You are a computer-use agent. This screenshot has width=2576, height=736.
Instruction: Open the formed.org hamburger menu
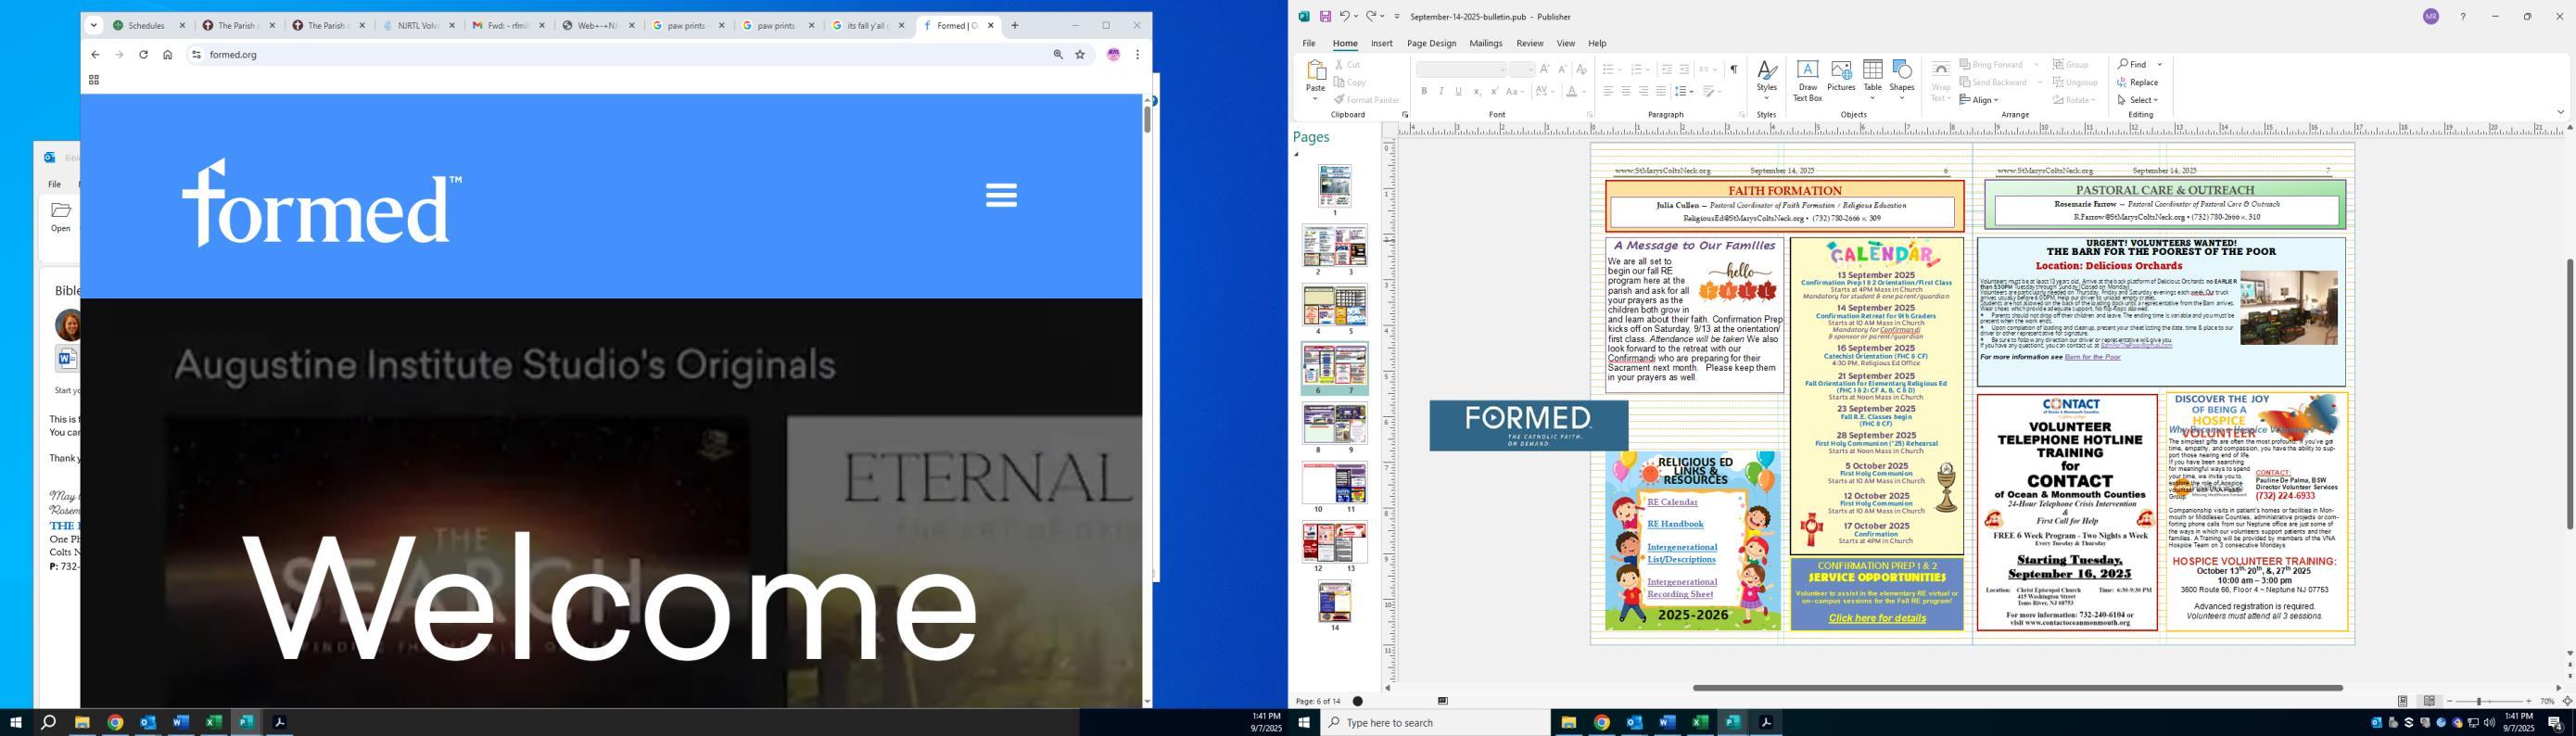pyautogui.click(x=1001, y=195)
